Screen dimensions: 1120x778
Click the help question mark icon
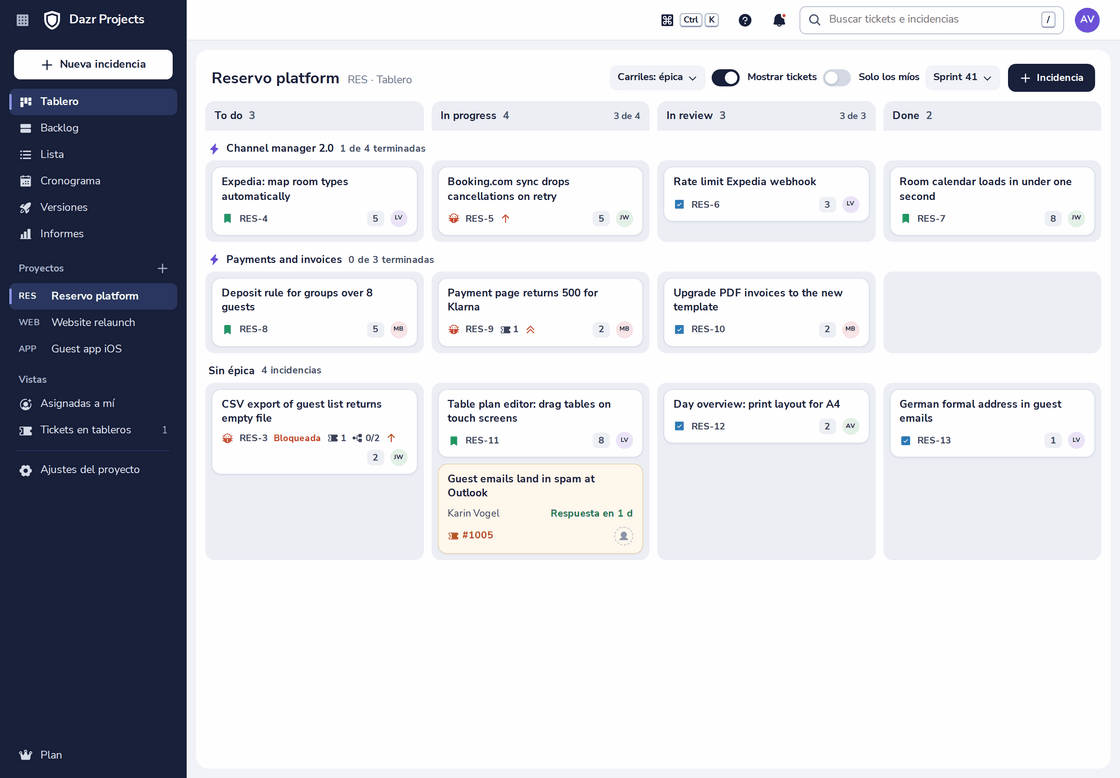[745, 20]
